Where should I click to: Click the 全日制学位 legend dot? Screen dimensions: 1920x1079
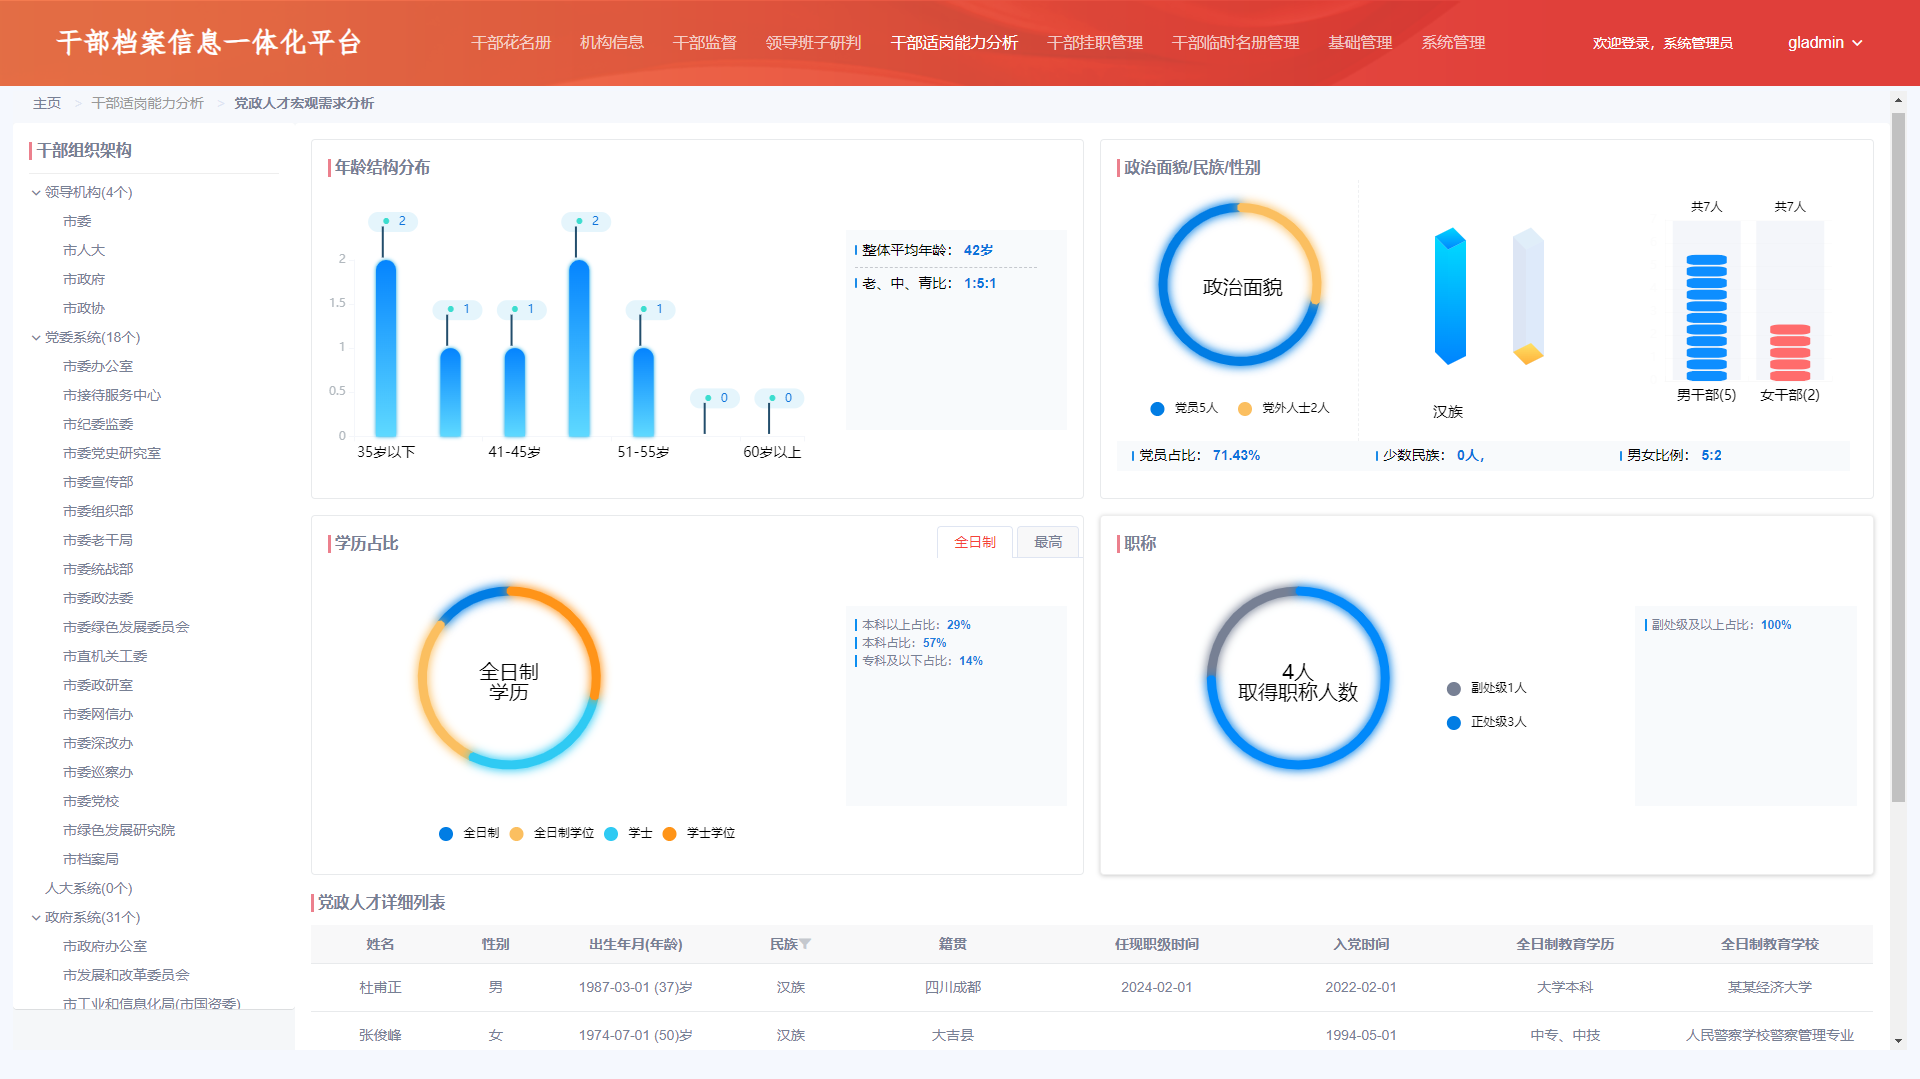coord(516,833)
